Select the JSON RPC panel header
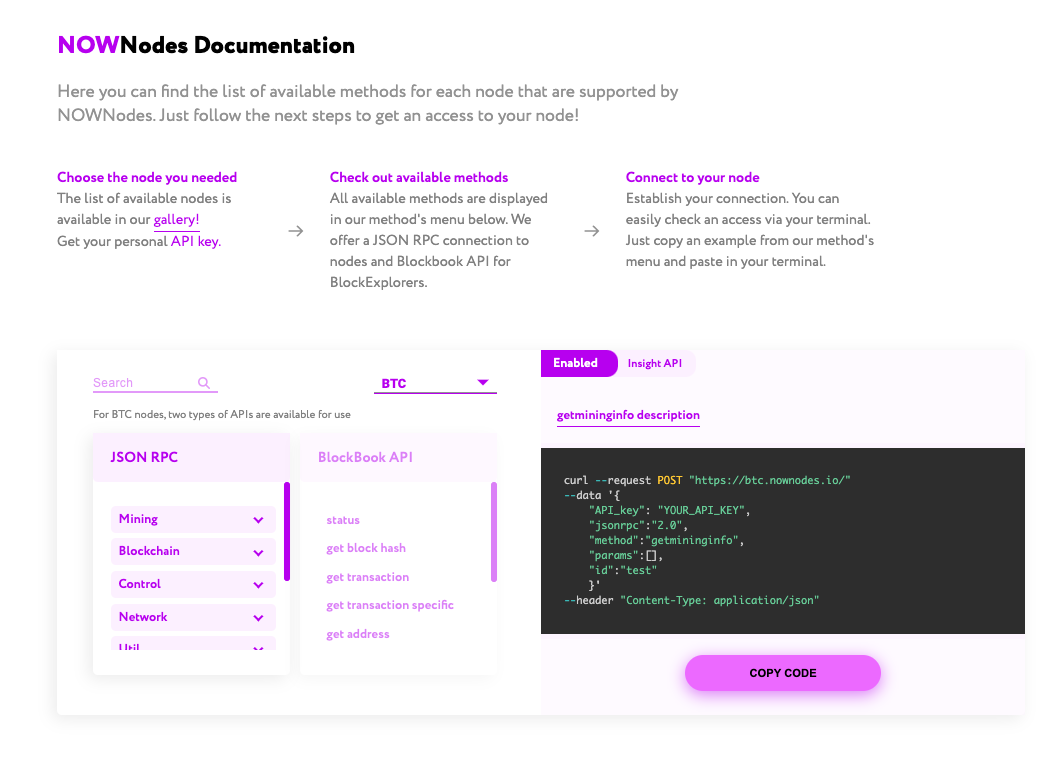Viewport: 1053px width, 758px height. tap(191, 457)
